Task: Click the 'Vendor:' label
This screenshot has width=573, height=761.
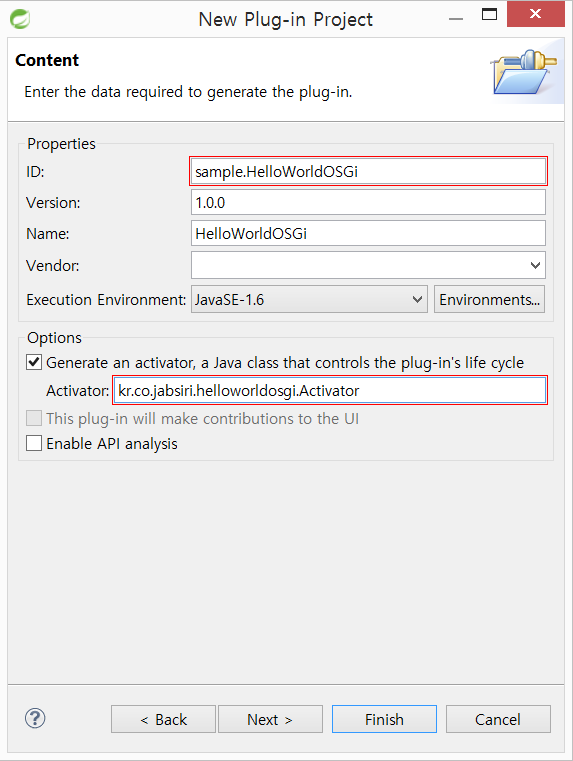Action: coord(52,265)
